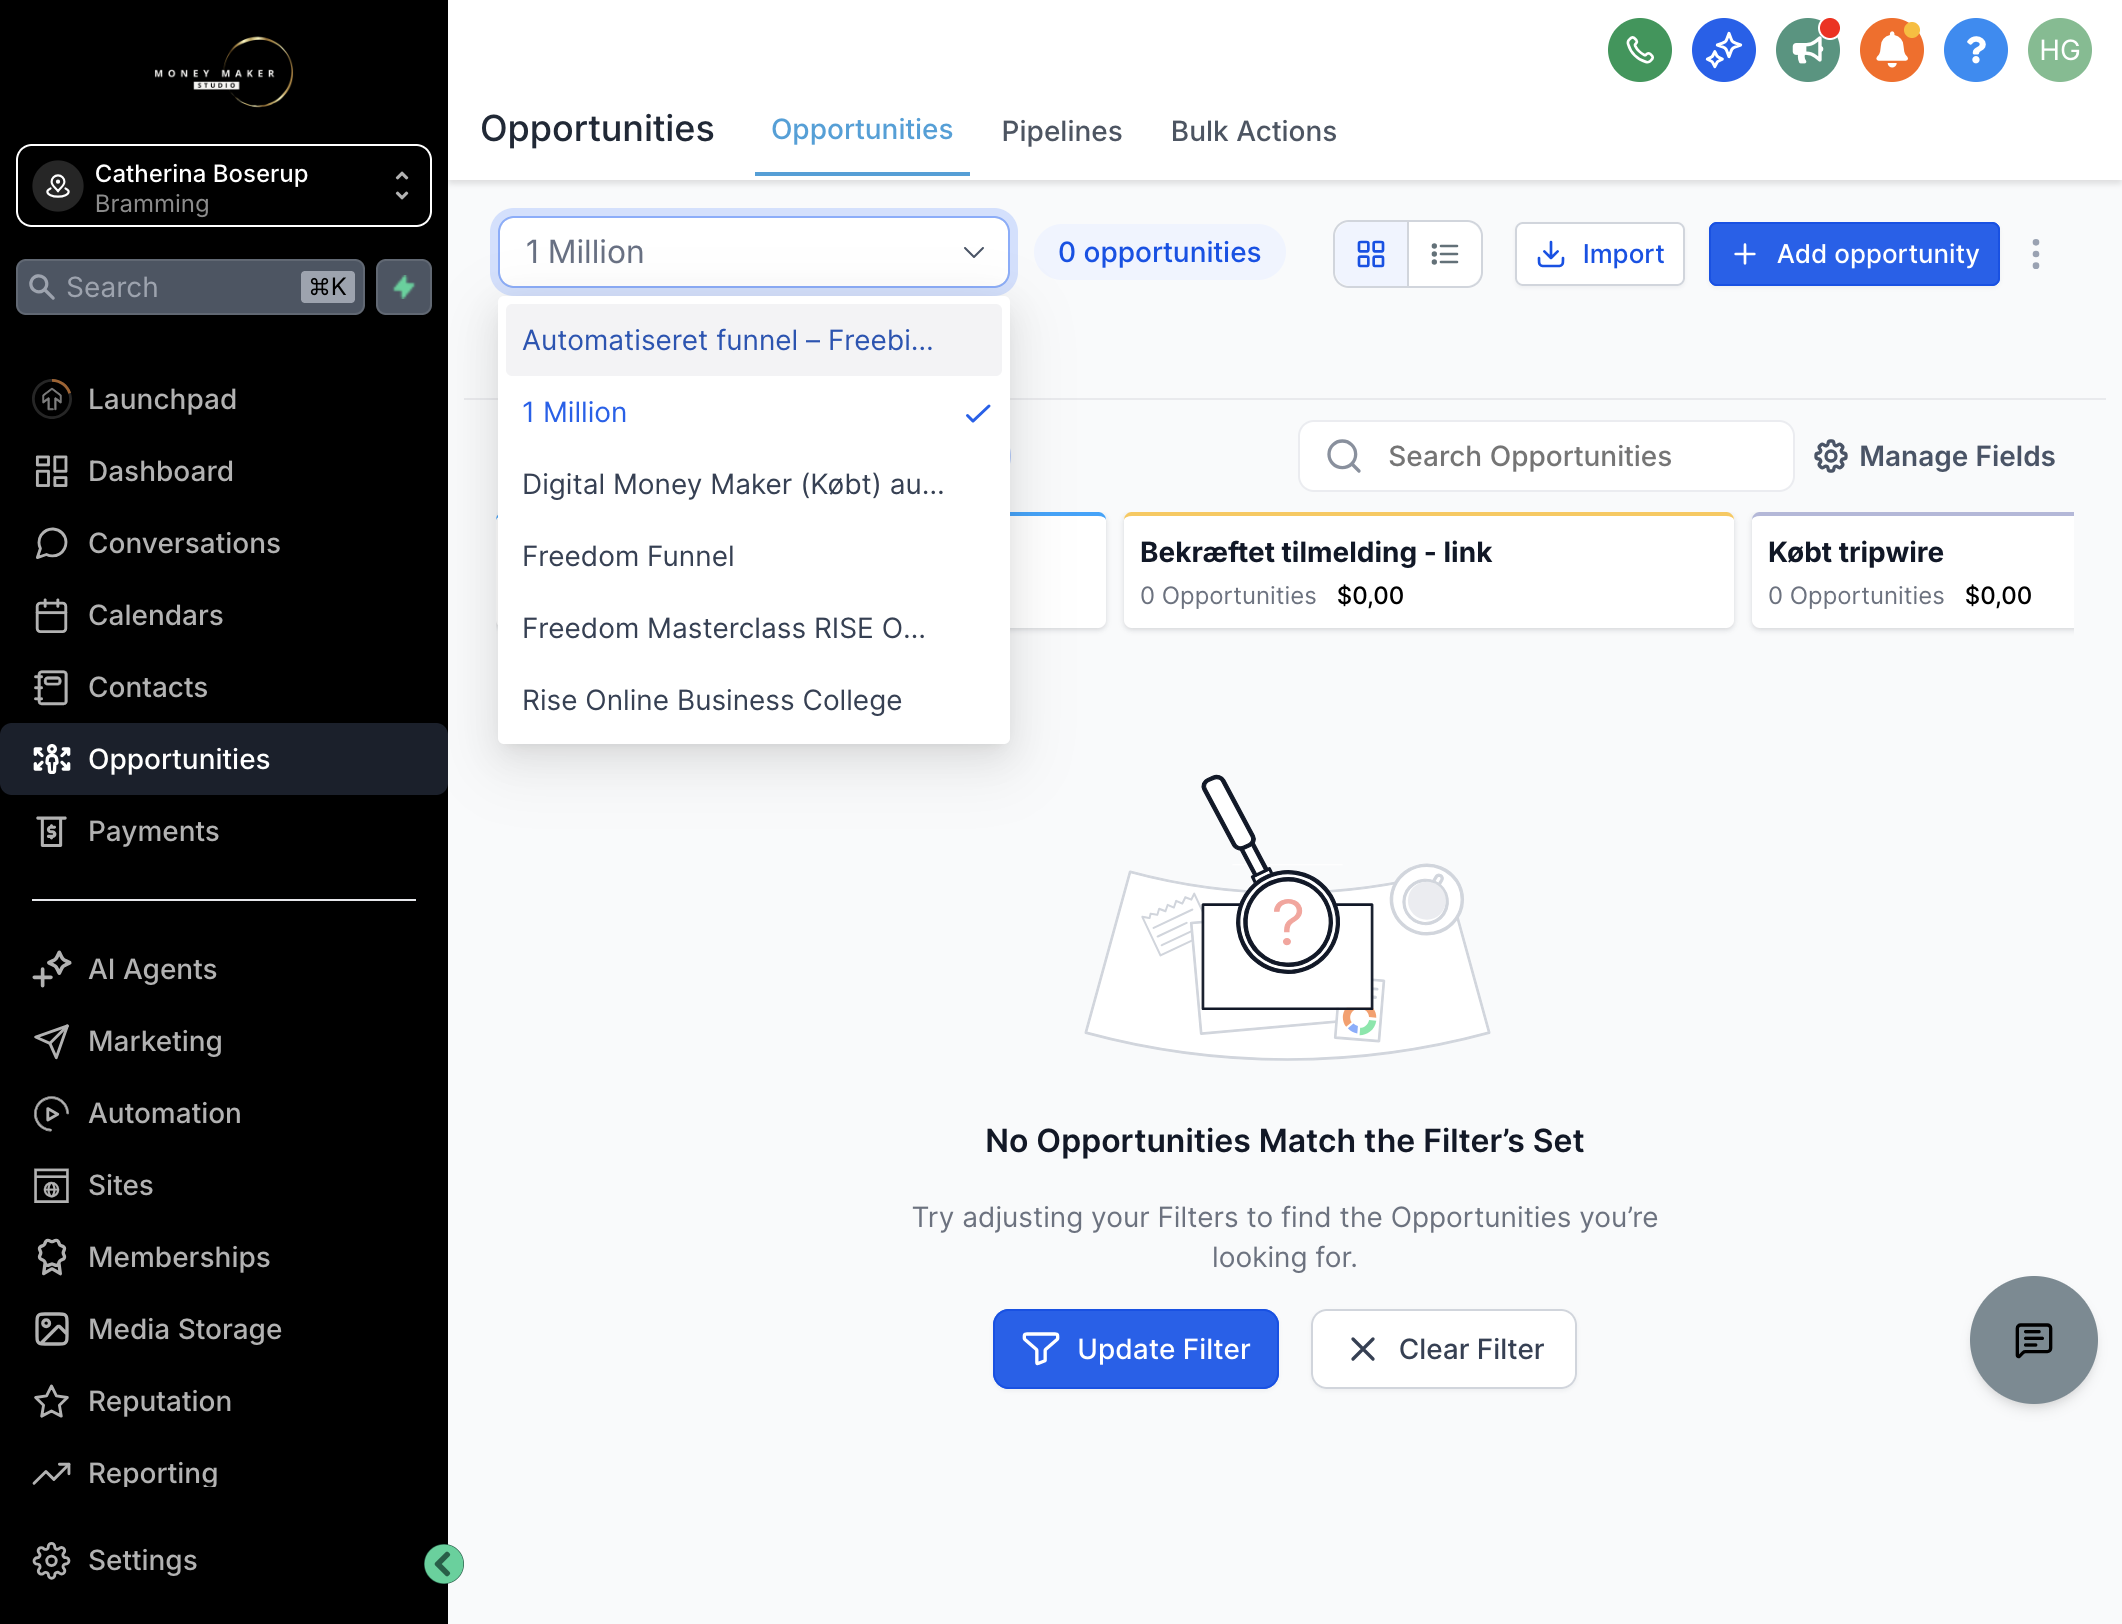Viewport: 2122px width, 1624px height.
Task: Click the sidebar Search box
Action: click(190, 287)
